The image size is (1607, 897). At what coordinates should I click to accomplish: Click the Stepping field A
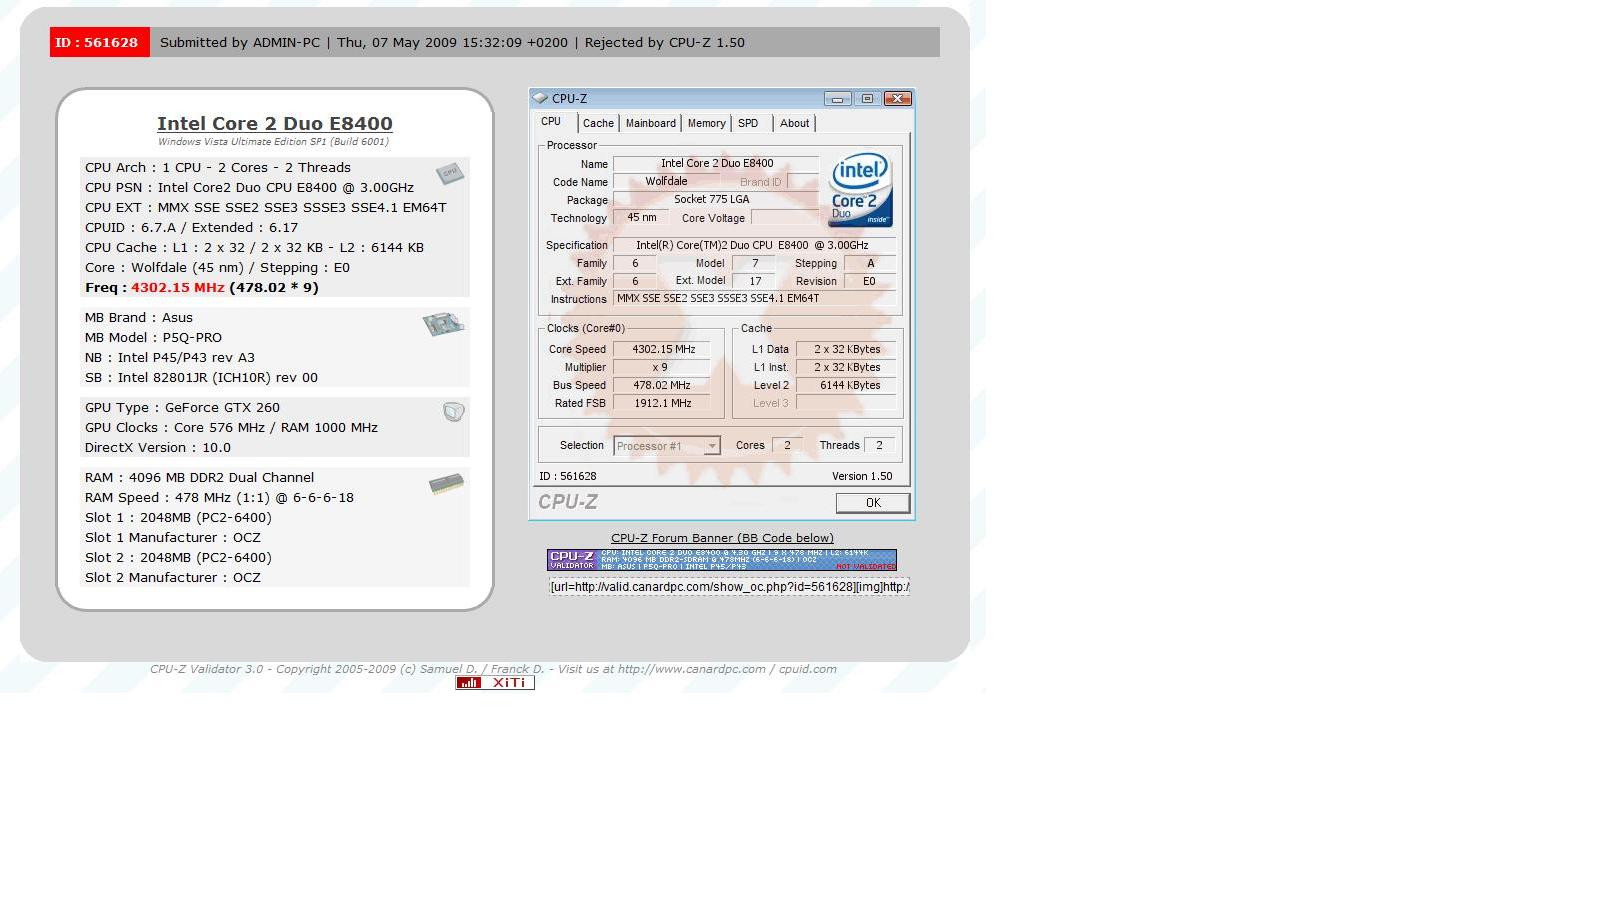click(x=870, y=263)
